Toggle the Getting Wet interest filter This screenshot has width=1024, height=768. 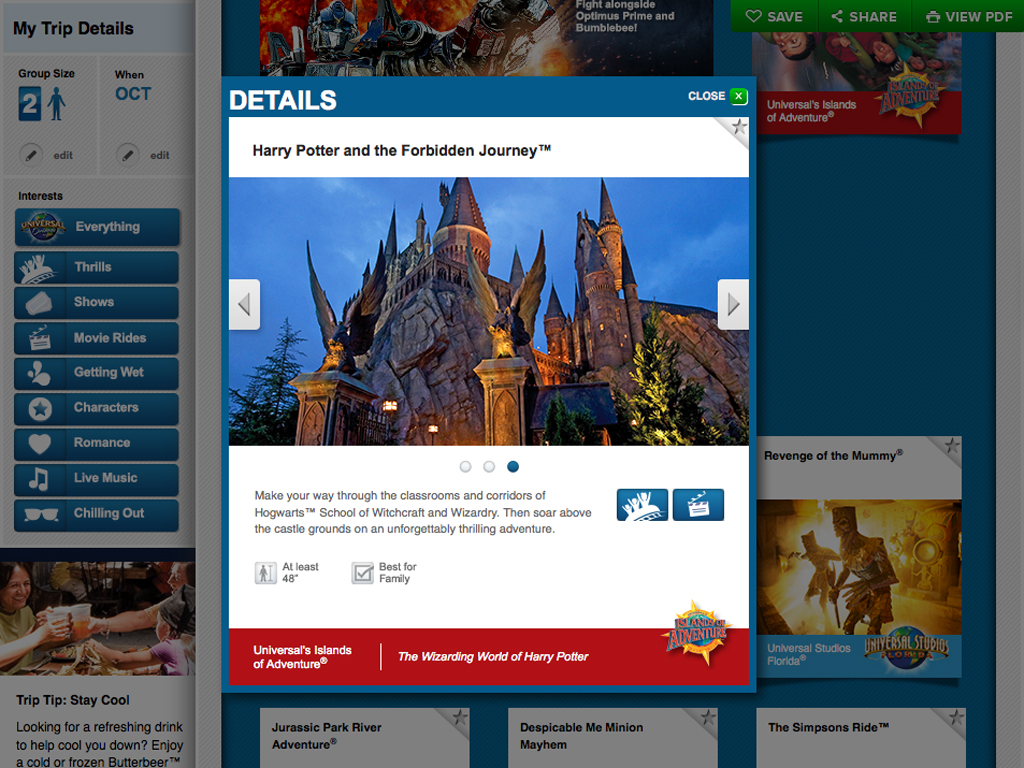click(x=97, y=372)
